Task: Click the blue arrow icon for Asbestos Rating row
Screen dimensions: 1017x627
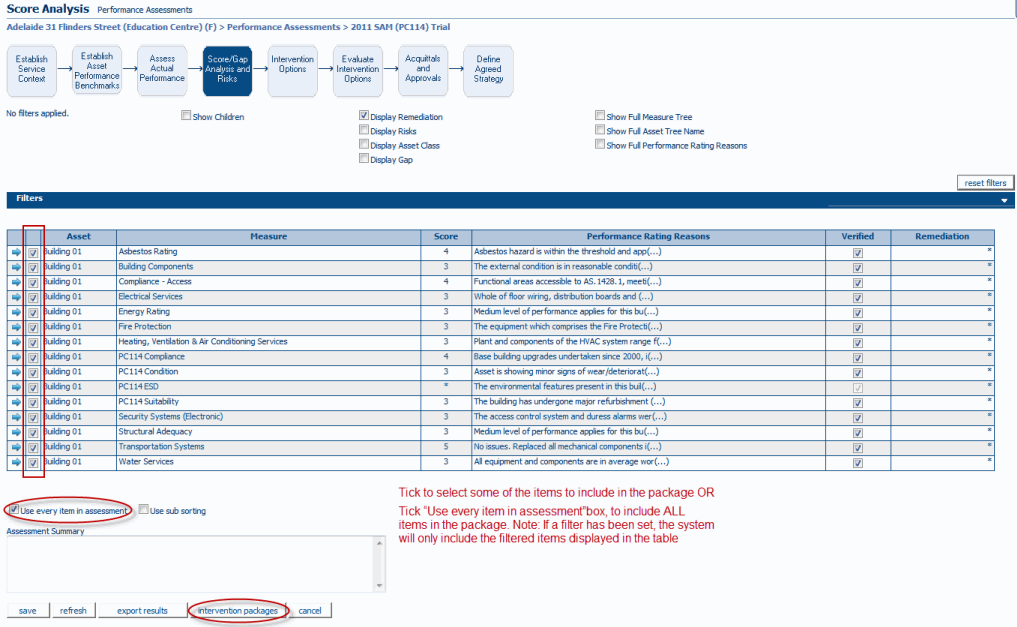Action: click(x=16, y=252)
